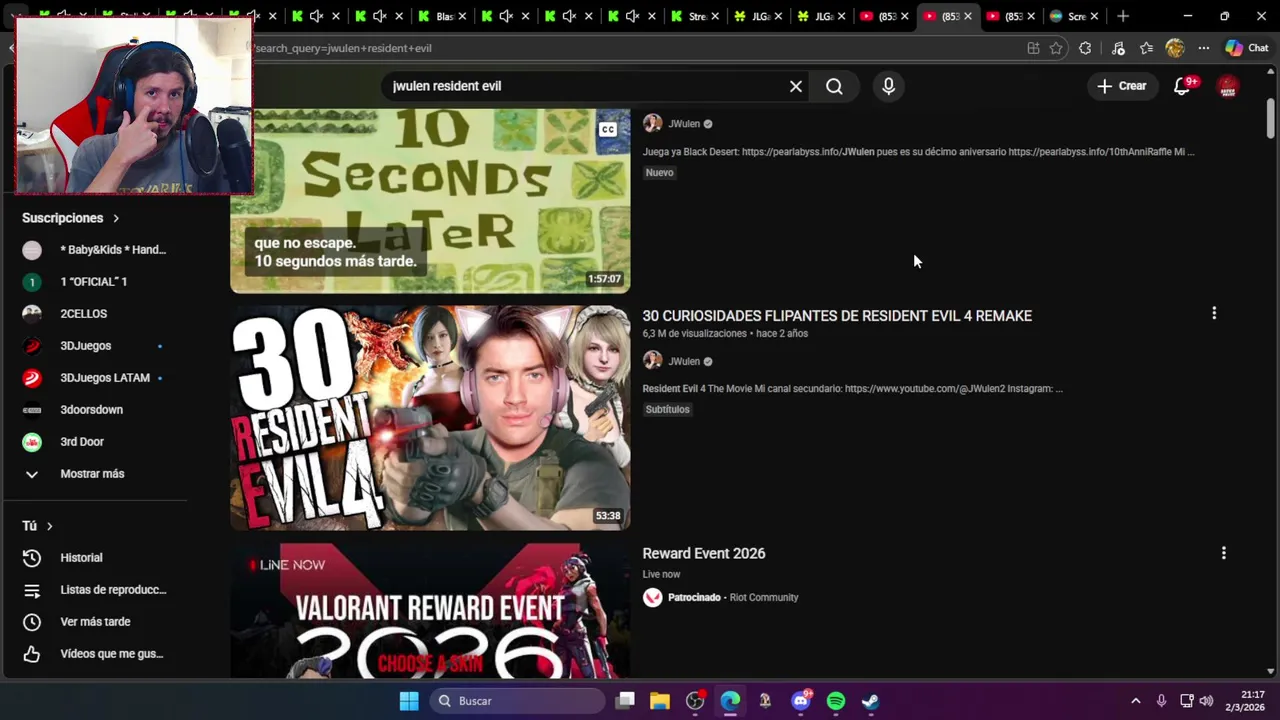
Task: Click the taskbar Buscar search box
Action: coord(518,701)
